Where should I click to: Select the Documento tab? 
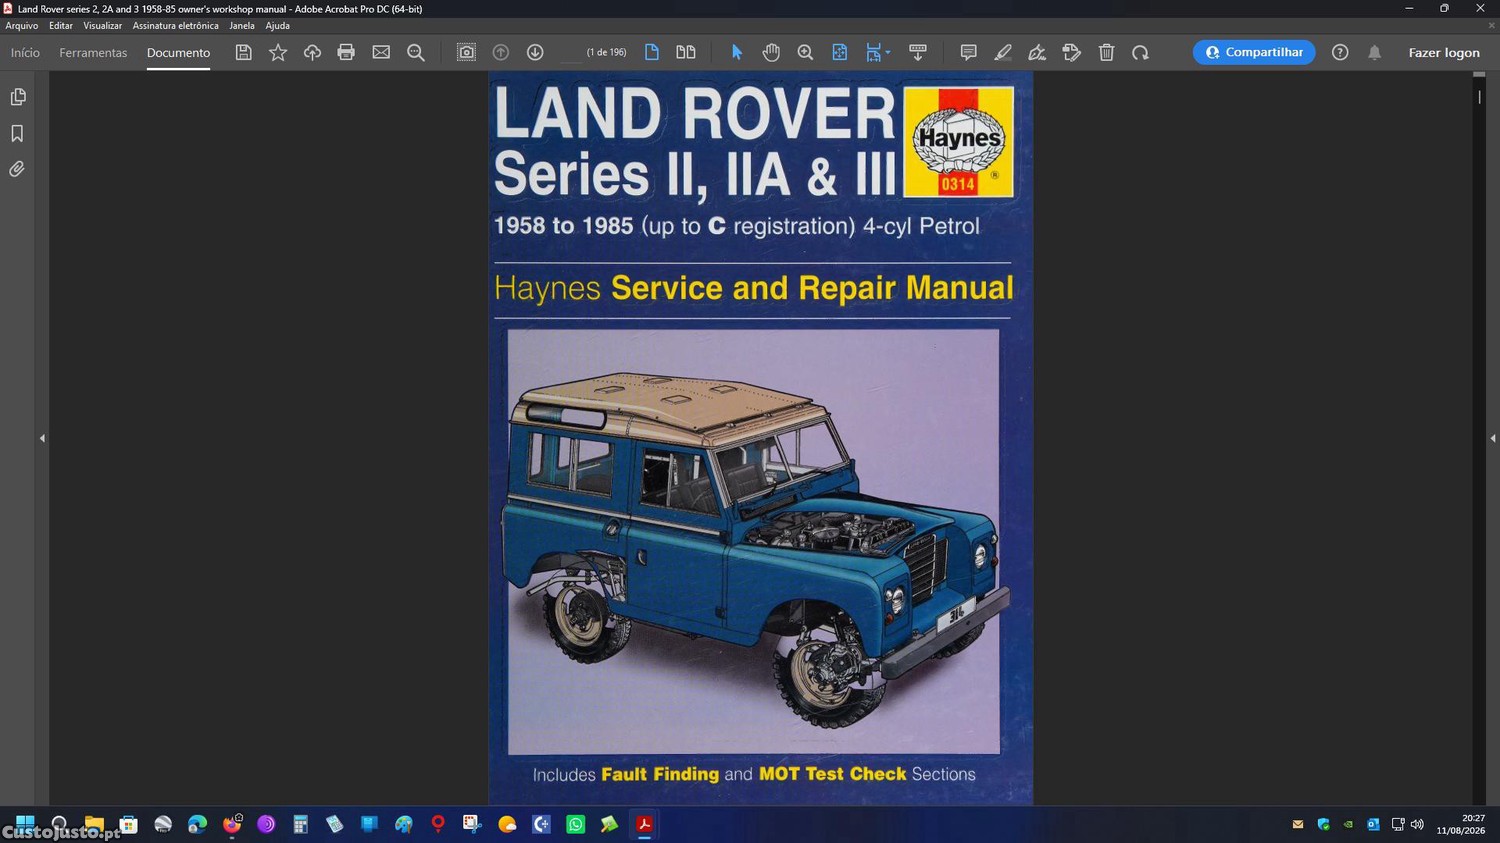(x=178, y=52)
